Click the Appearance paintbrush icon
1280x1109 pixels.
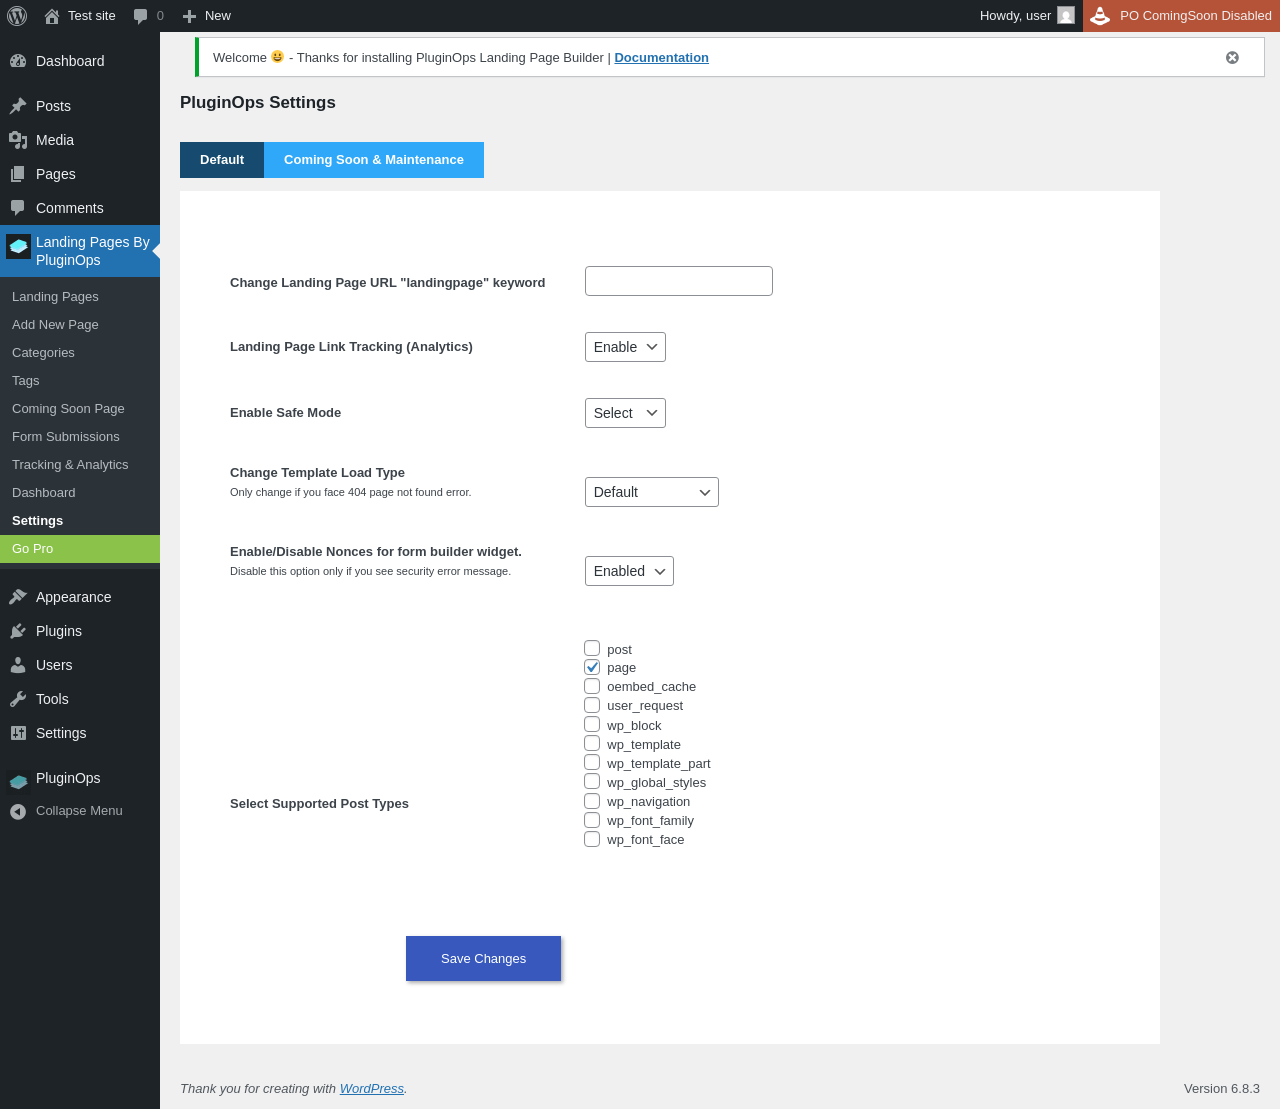[x=18, y=597]
